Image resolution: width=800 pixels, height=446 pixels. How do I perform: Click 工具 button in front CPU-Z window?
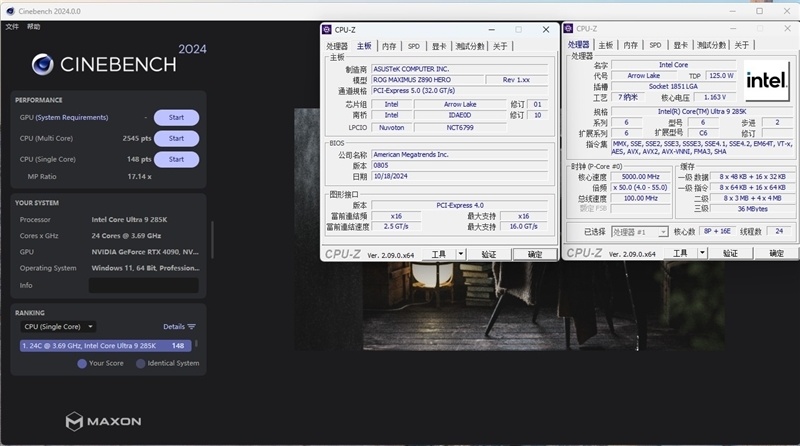pos(439,254)
